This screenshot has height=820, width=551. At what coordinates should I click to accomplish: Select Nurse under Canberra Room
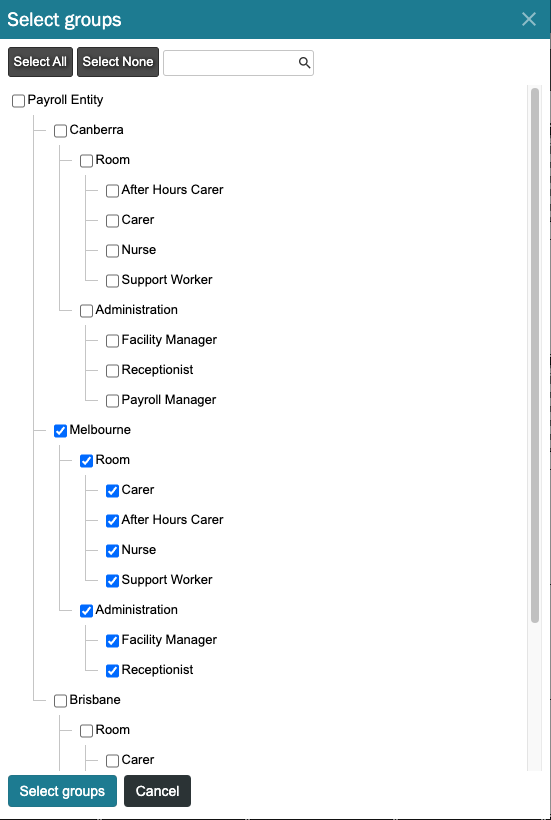[x=112, y=251]
